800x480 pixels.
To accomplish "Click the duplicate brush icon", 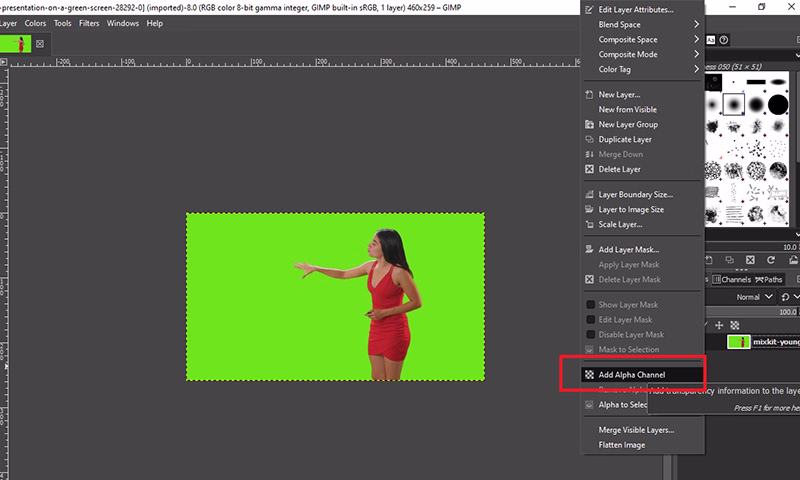I will point(730,260).
